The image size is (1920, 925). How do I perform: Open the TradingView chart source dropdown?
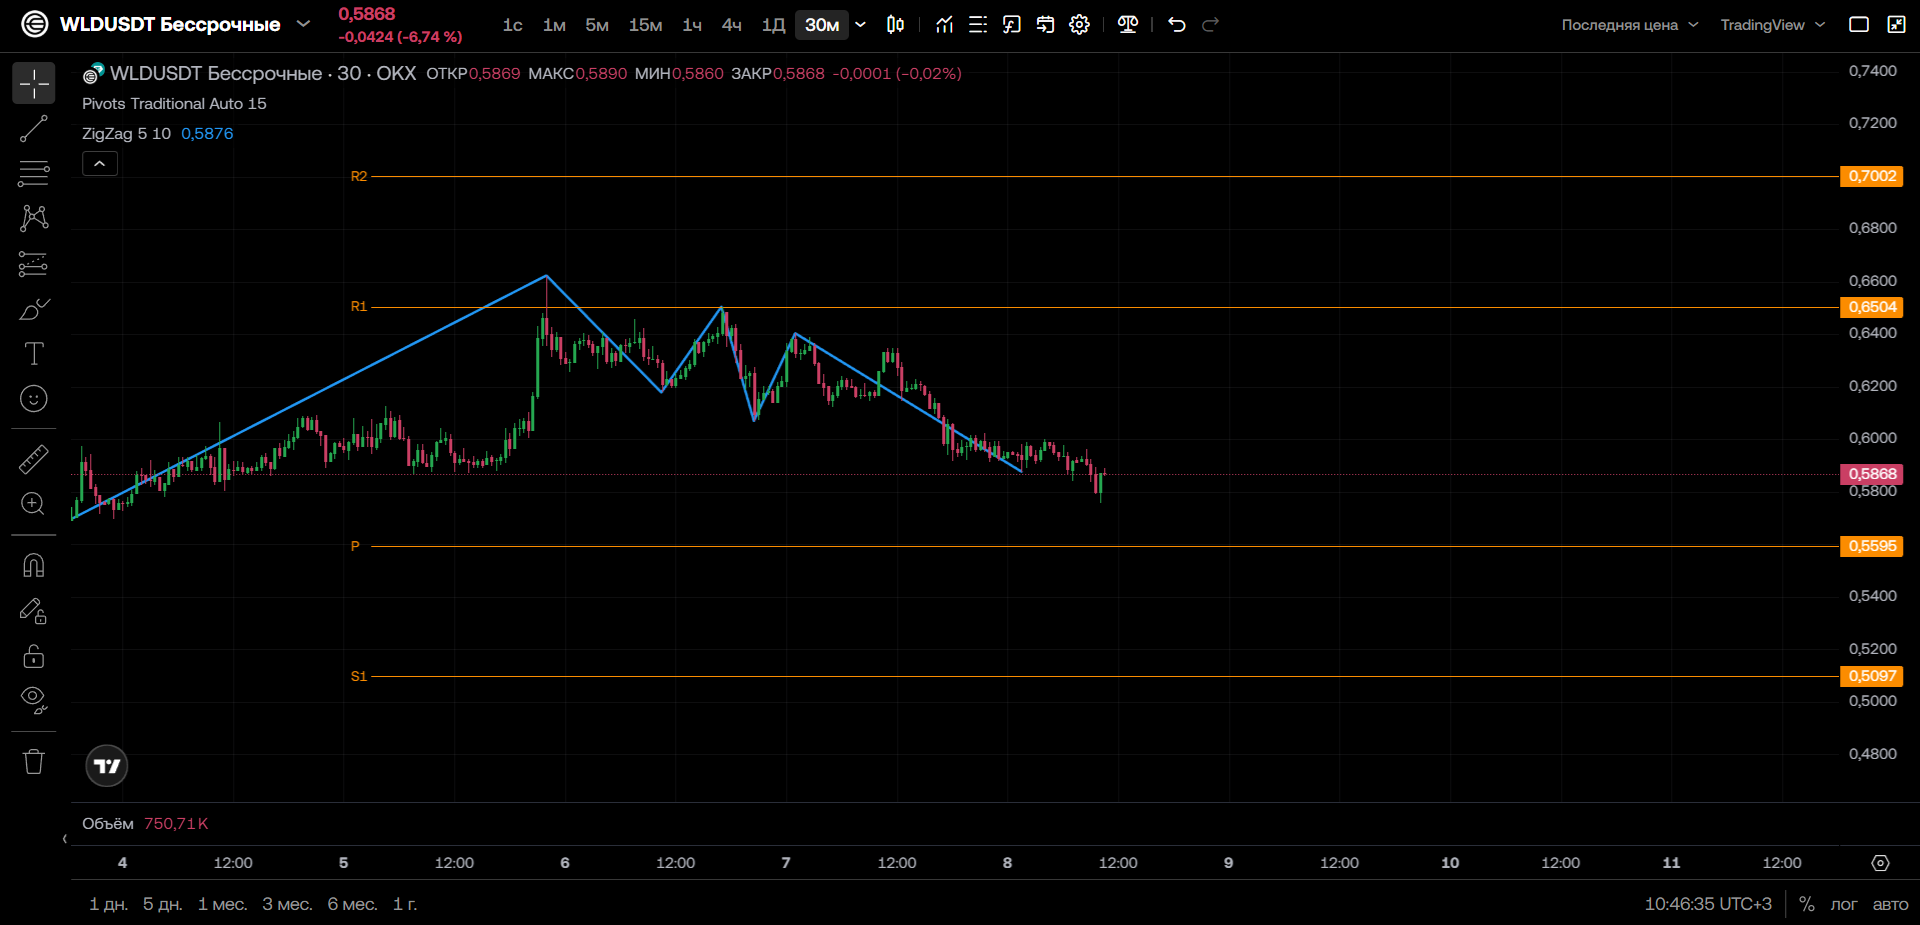[x=1773, y=25]
